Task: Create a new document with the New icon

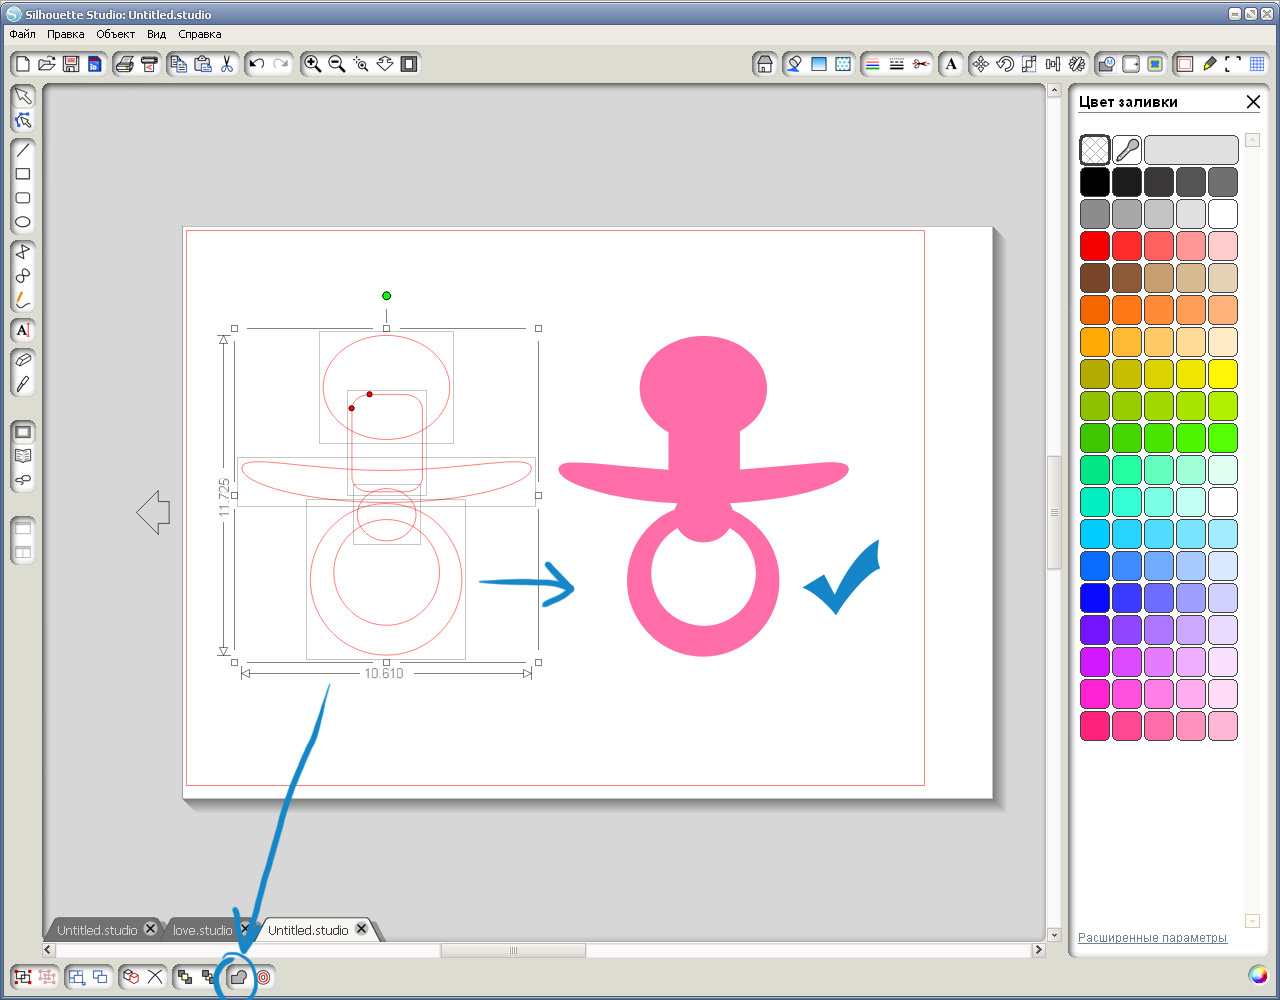Action: click(23, 64)
